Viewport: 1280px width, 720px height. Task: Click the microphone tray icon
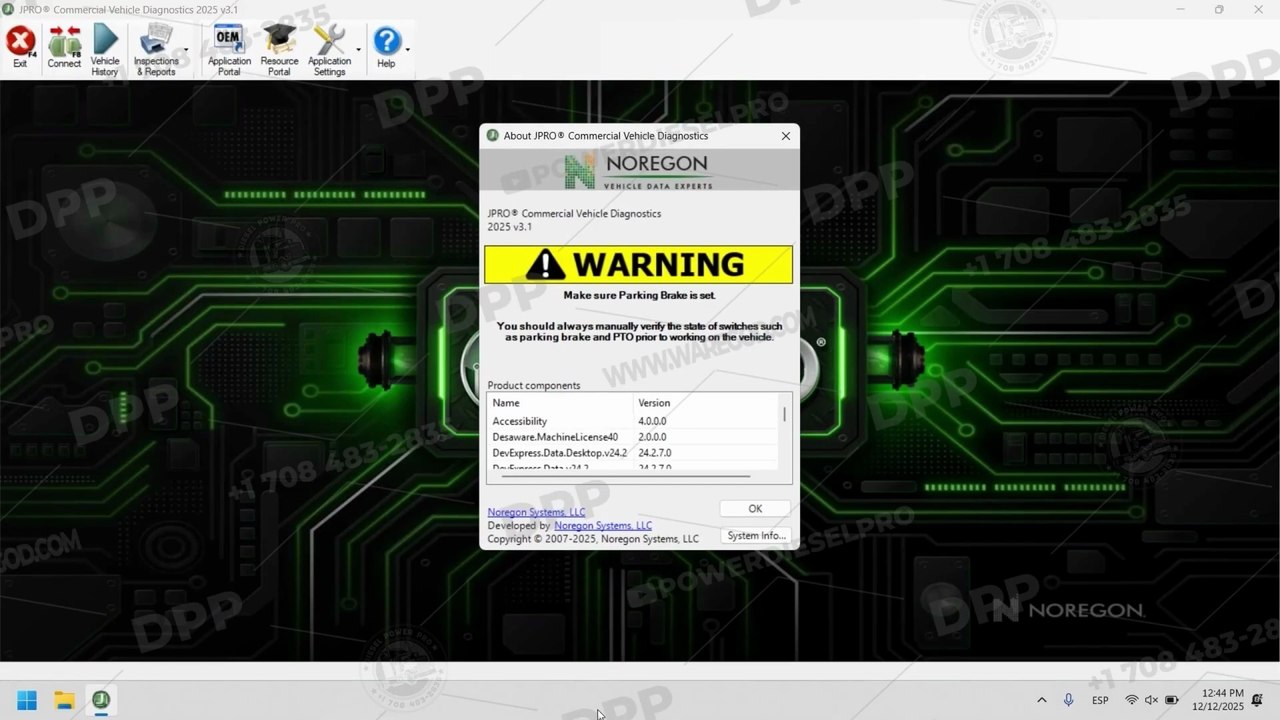click(1068, 700)
